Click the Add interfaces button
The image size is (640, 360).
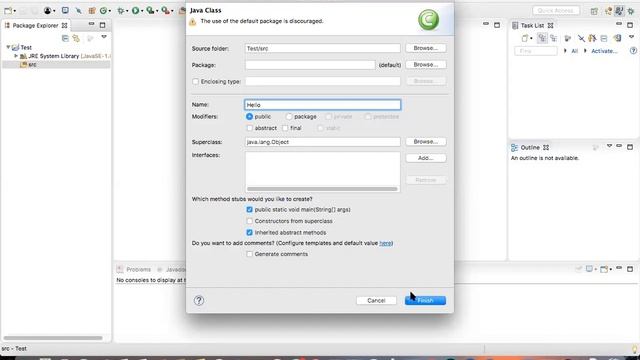click(x=426, y=158)
